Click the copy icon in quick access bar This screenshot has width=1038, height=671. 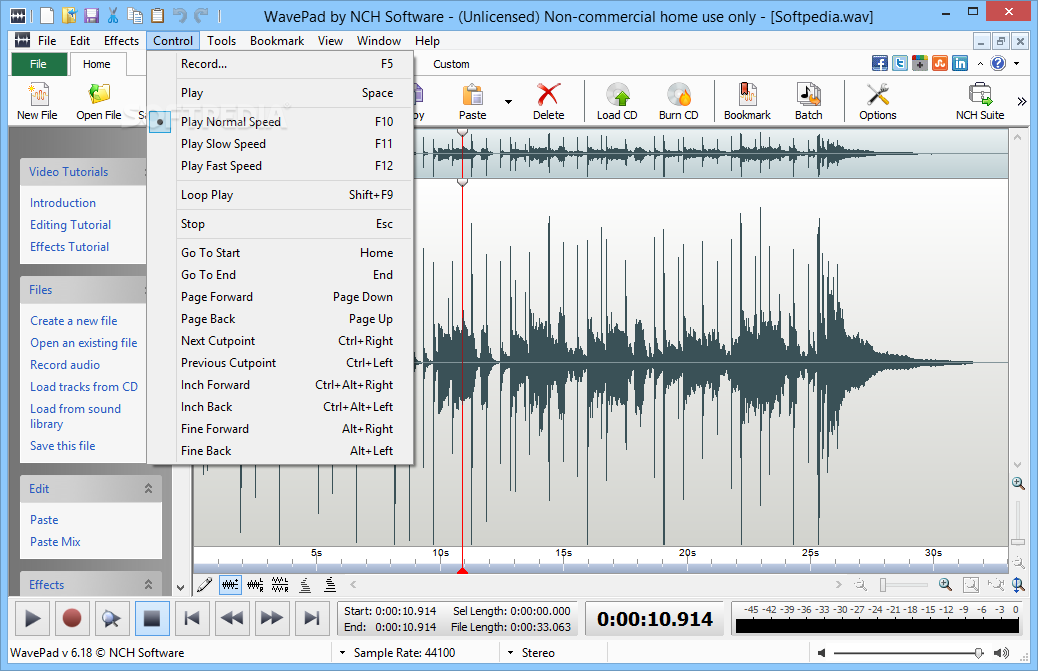(135, 15)
